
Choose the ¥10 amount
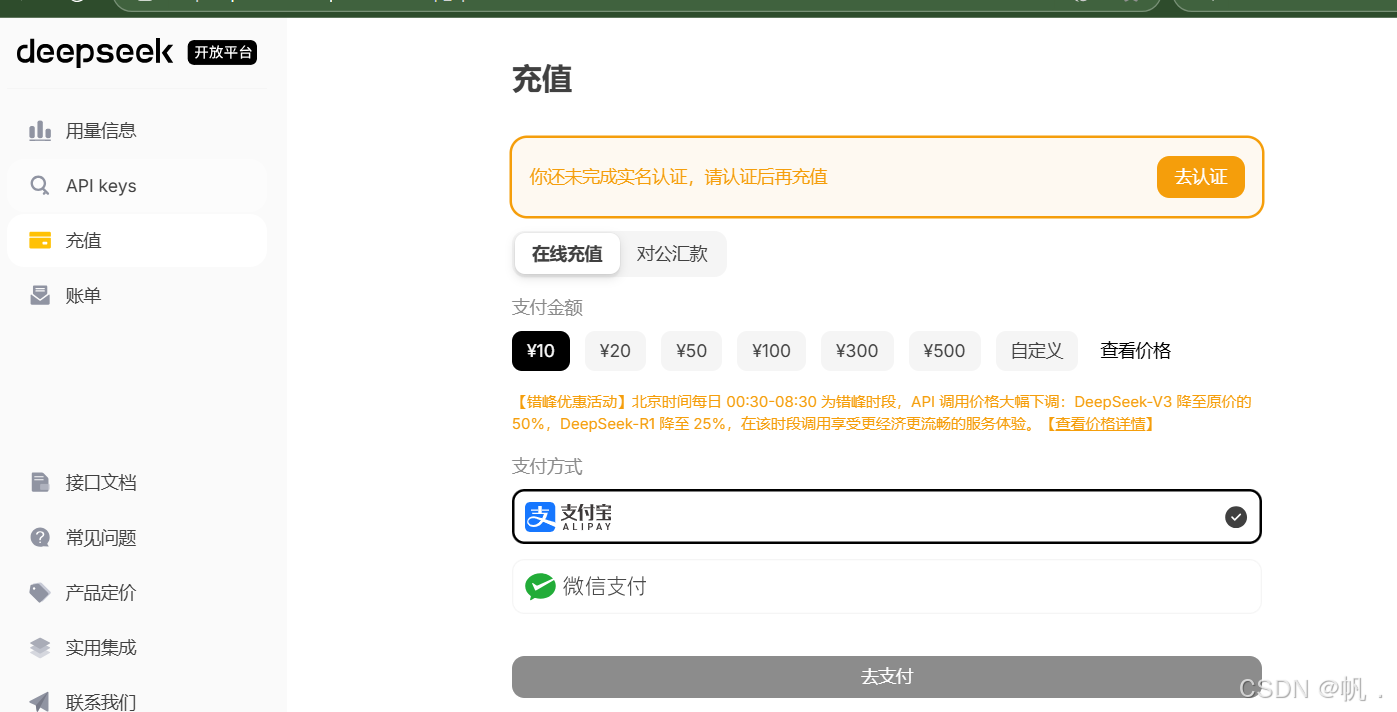[541, 351]
